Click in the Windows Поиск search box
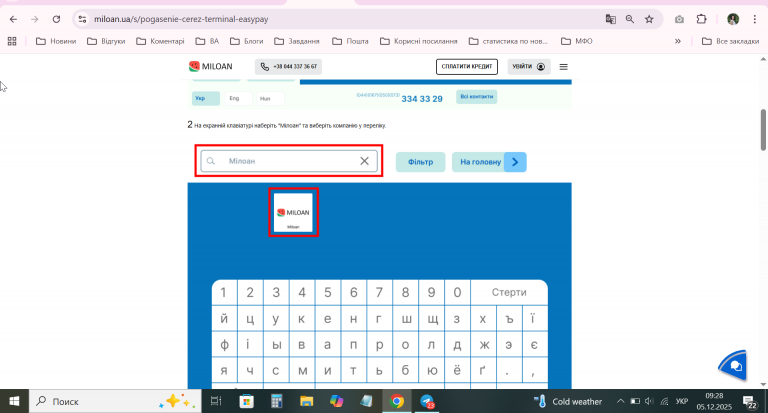 click(x=115, y=401)
